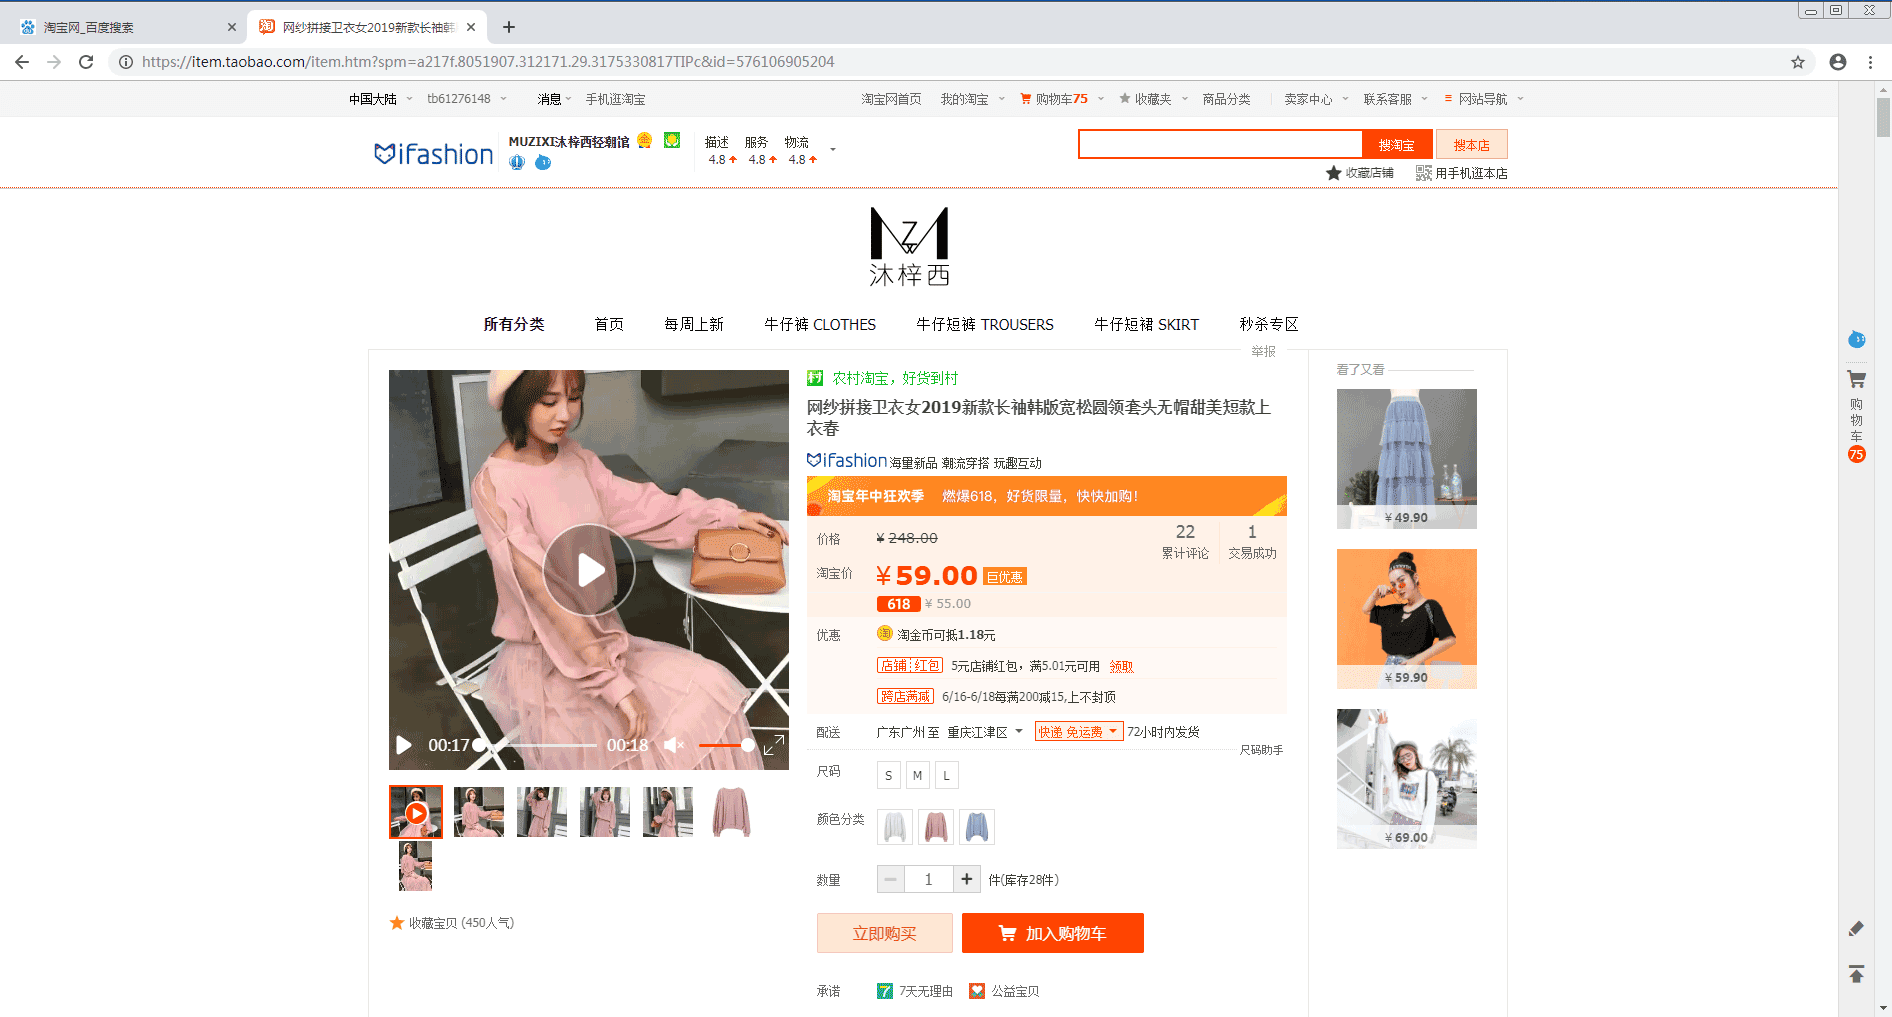This screenshot has width=1892, height=1017.
Task: Select size M
Action: (x=917, y=775)
